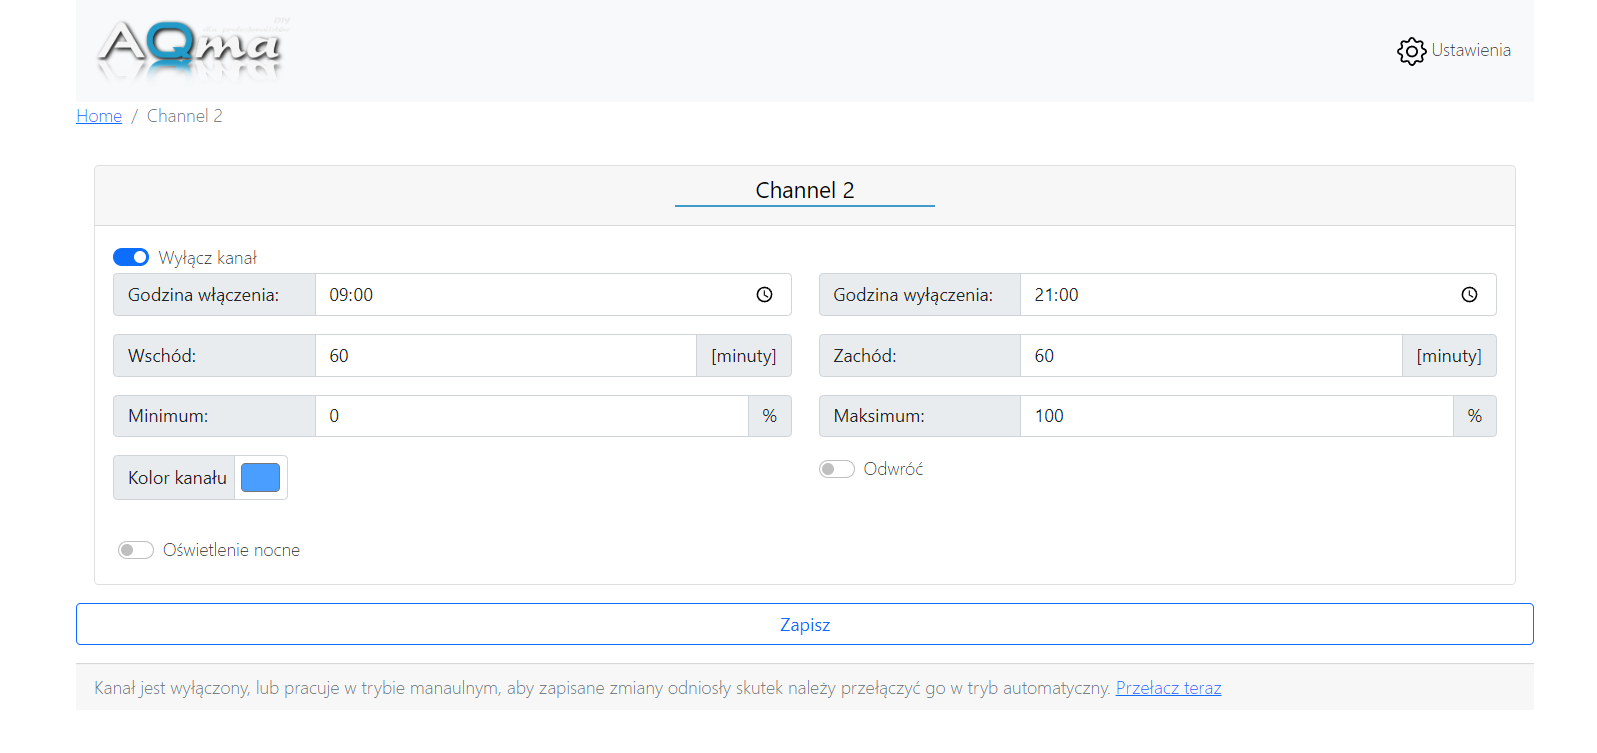1597x753 pixels.
Task: Click the Godzina wyłączenia time field
Action: click(1235, 295)
